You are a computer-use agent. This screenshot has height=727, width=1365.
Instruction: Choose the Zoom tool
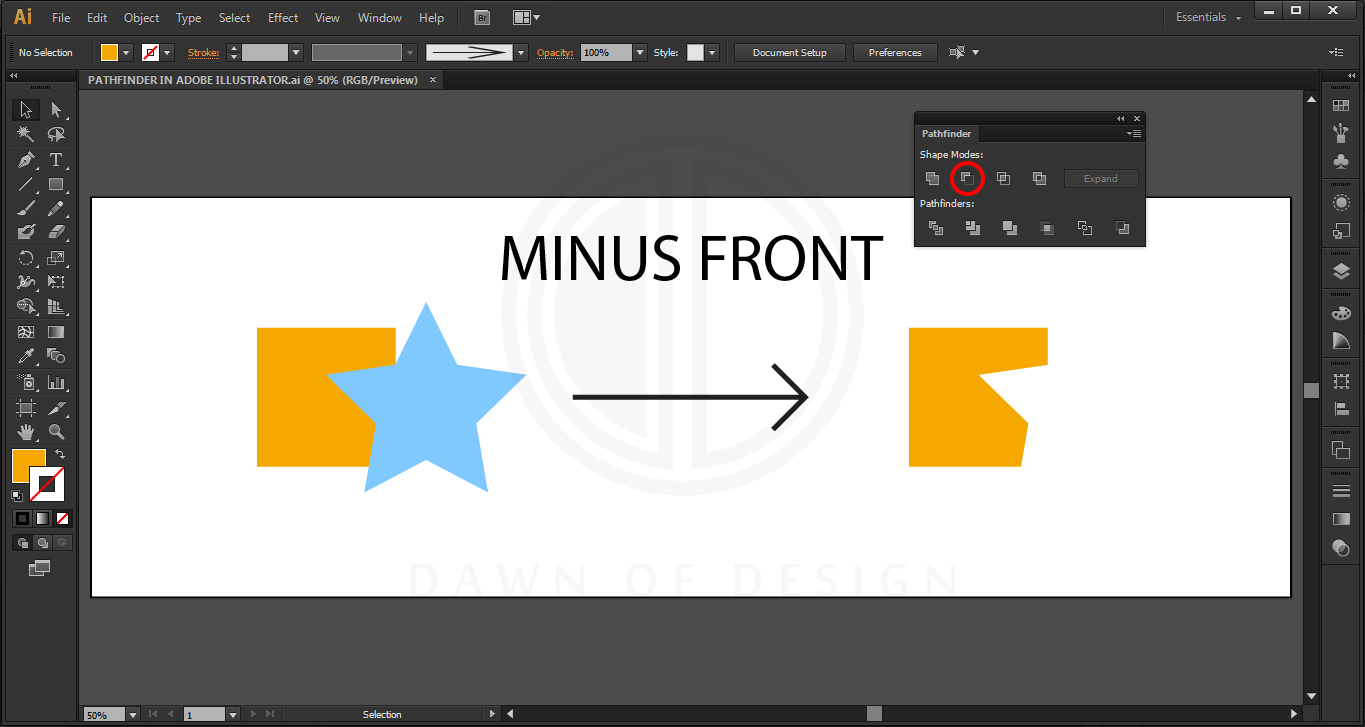tap(57, 432)
